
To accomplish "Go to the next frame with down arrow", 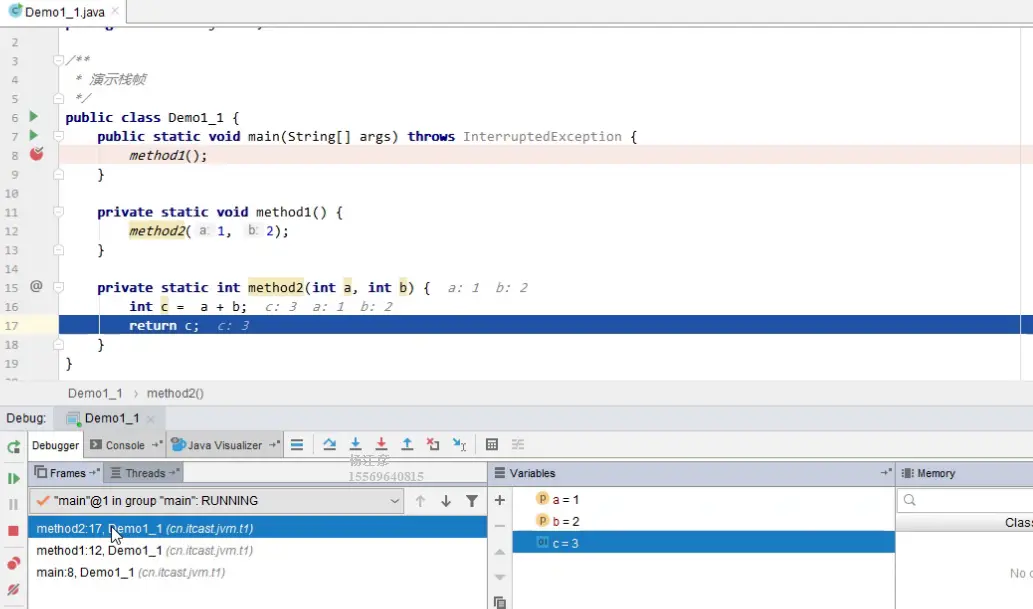I will click(x=446, y=502).
